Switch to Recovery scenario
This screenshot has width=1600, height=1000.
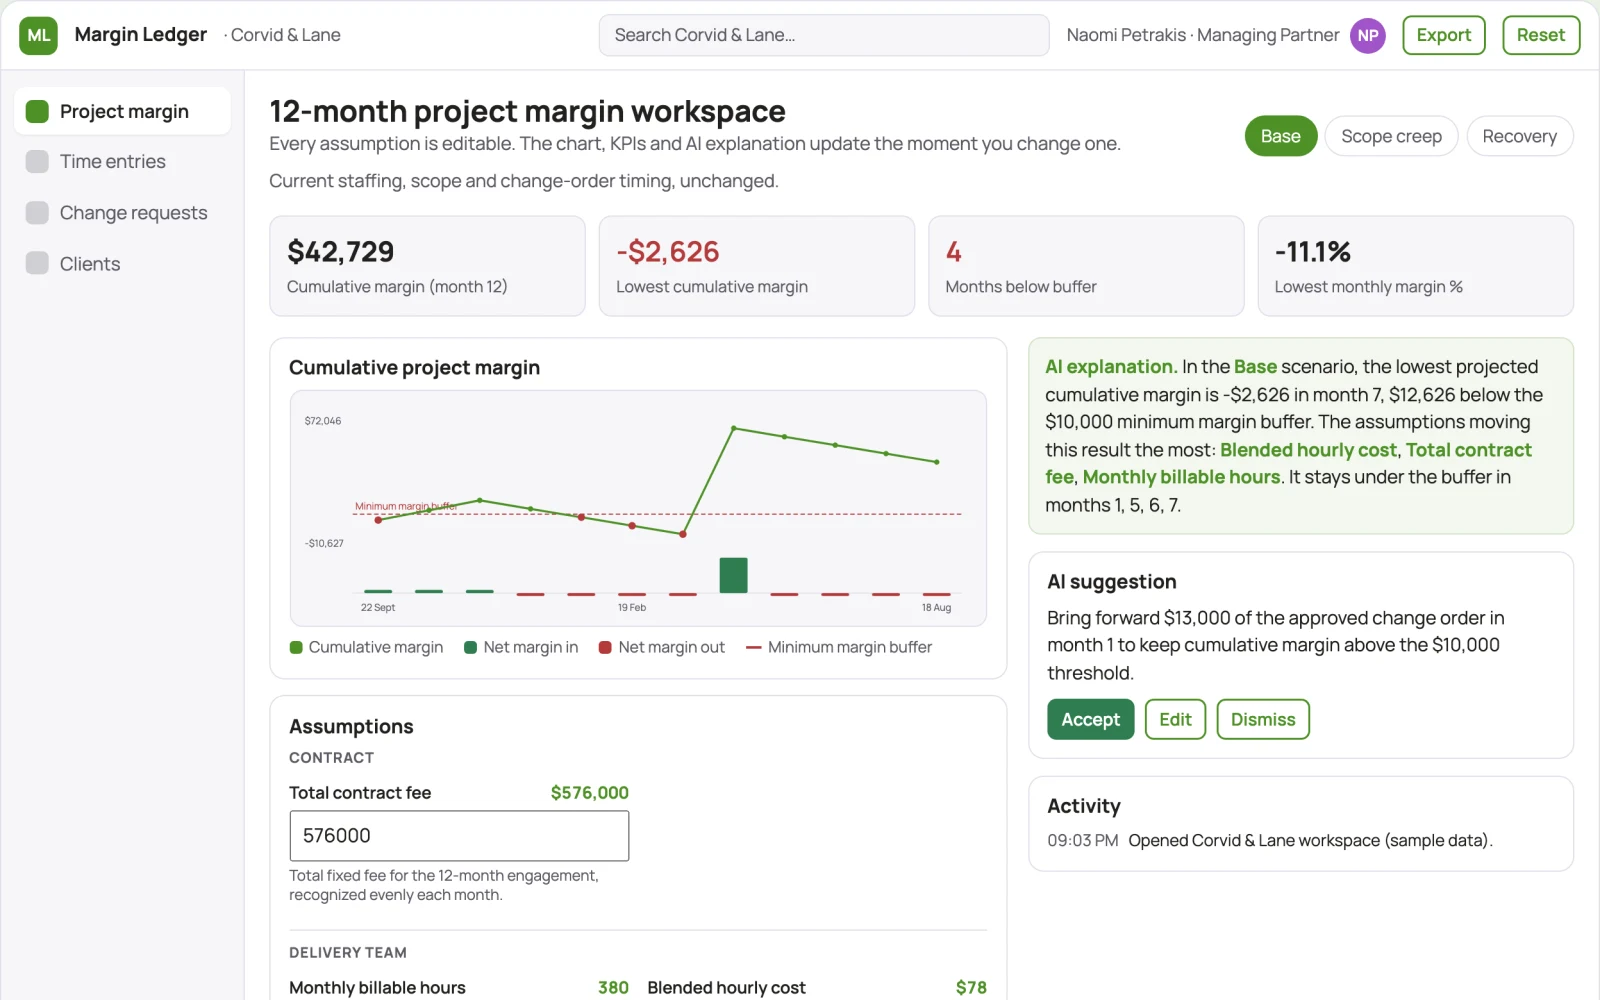click(1519, 136)
